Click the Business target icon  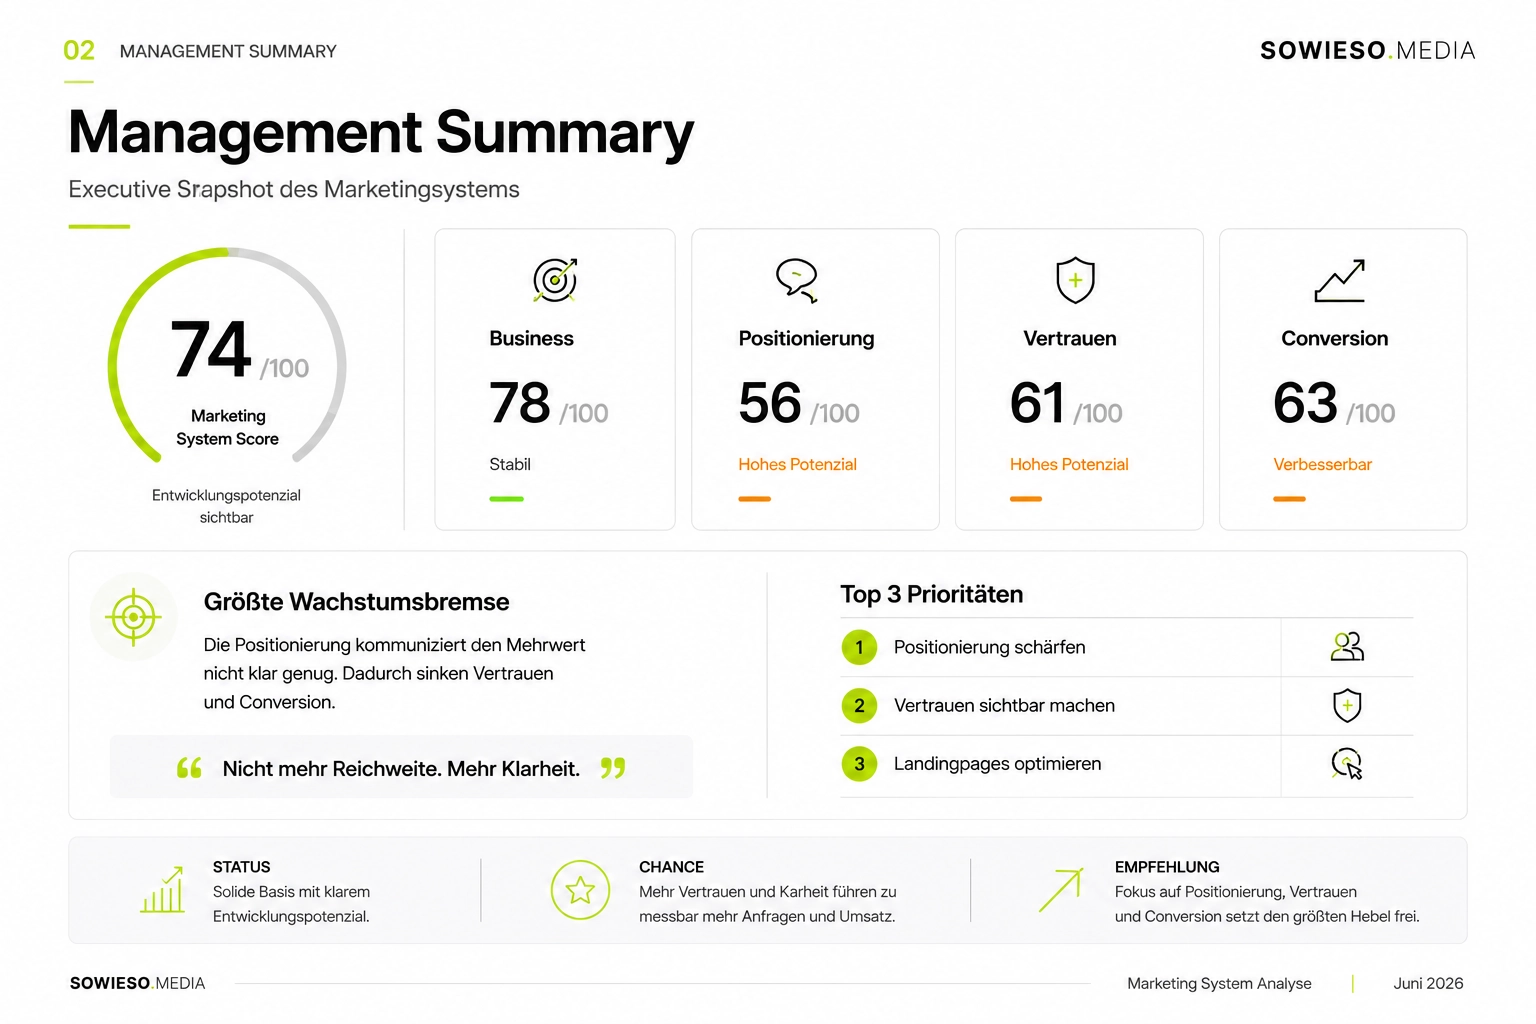(555, 280)
